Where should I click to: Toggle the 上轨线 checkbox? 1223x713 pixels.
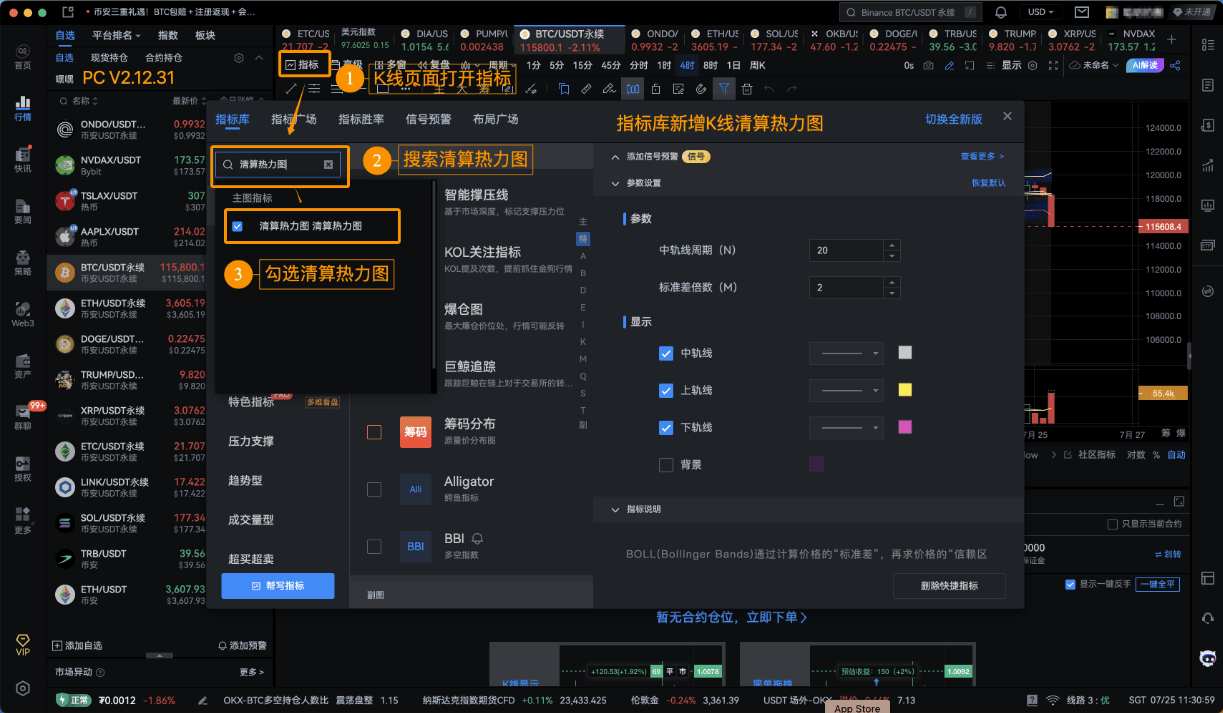666,390
